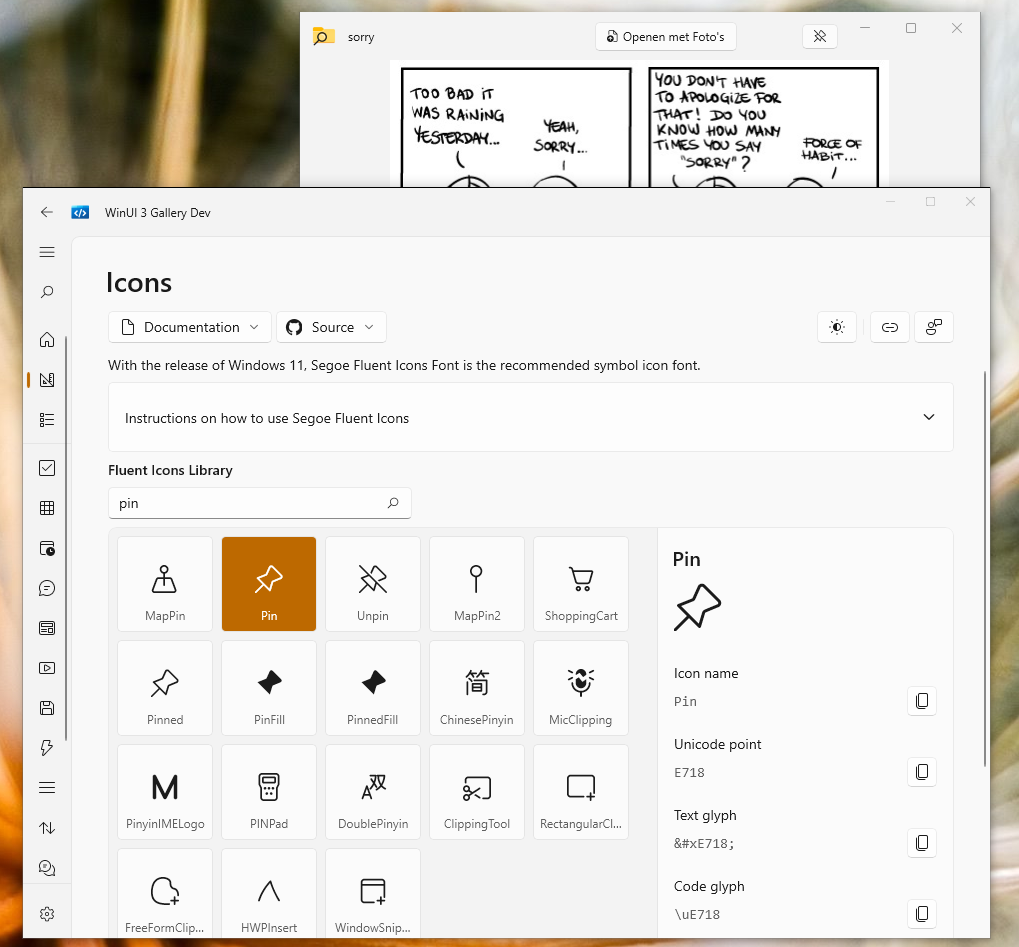Viewport: 1019px width, 947px height.
Task: Expand the Segoe Fluent Icons instructions section
Action: point(928,417)
